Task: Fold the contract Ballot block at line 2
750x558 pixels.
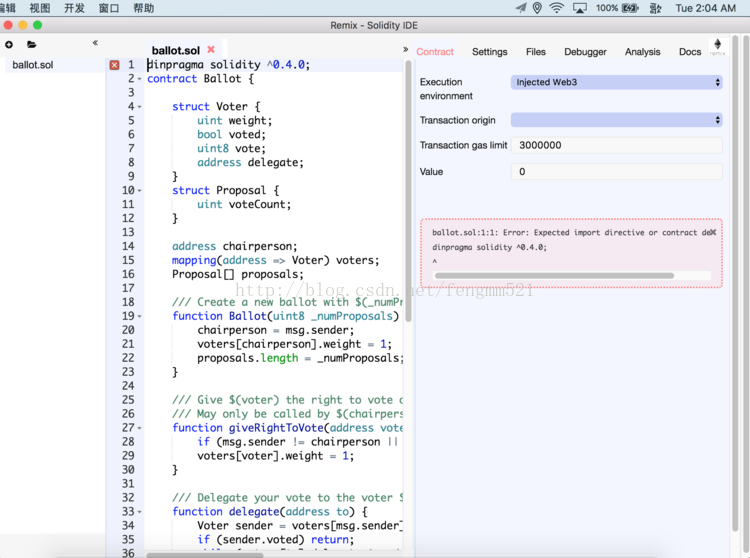Action: (140, 79)
